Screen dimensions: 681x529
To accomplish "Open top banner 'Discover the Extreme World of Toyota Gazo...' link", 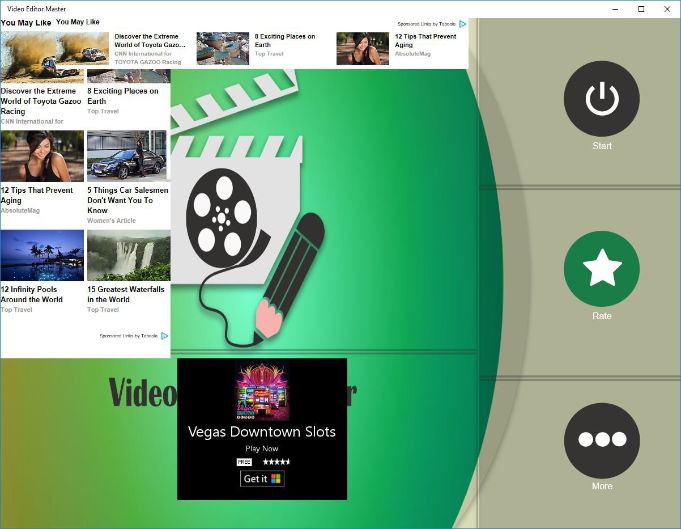I will (150, 40).
